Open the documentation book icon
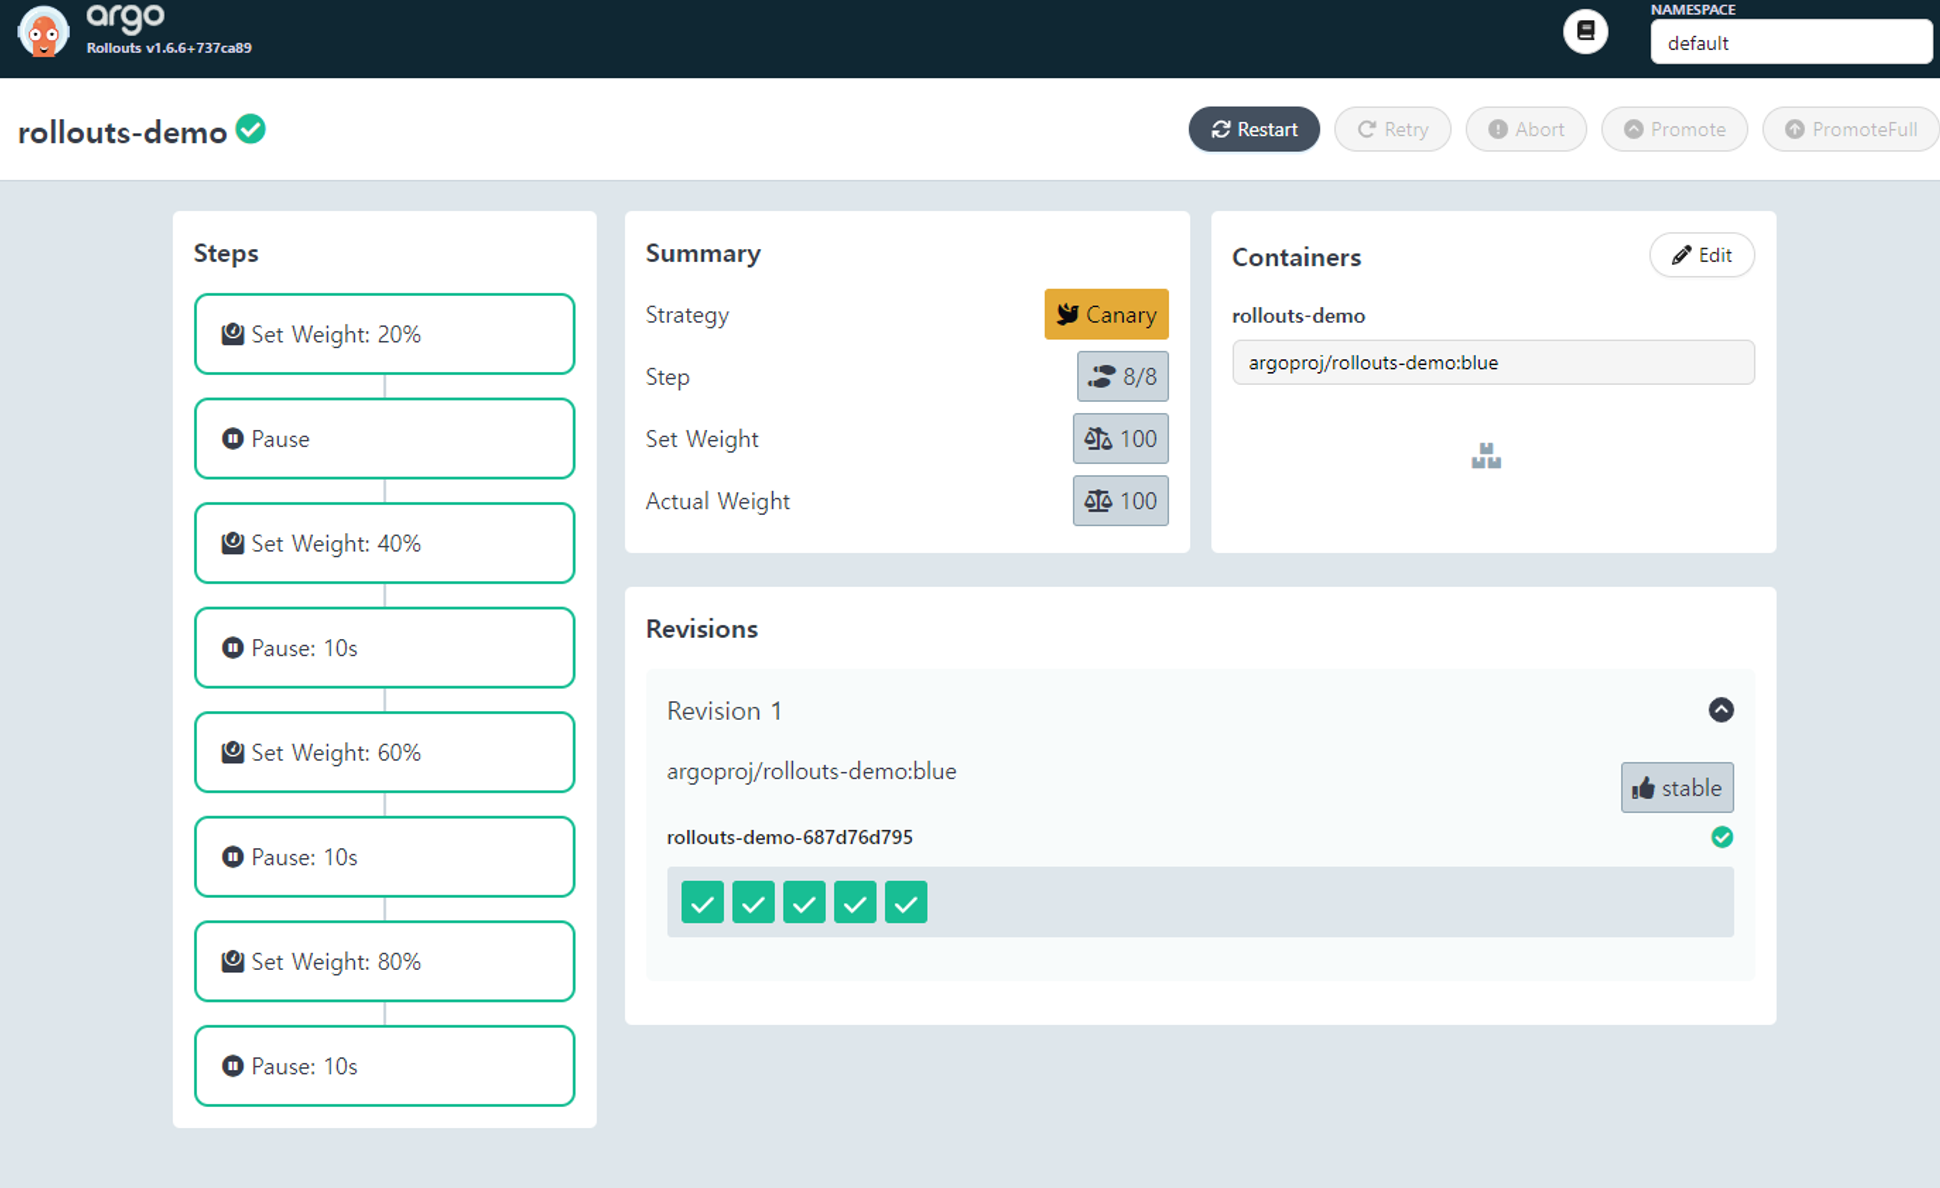Screen dimensions: 1940x1188 pyautogui.click(x=1585, y=32)
